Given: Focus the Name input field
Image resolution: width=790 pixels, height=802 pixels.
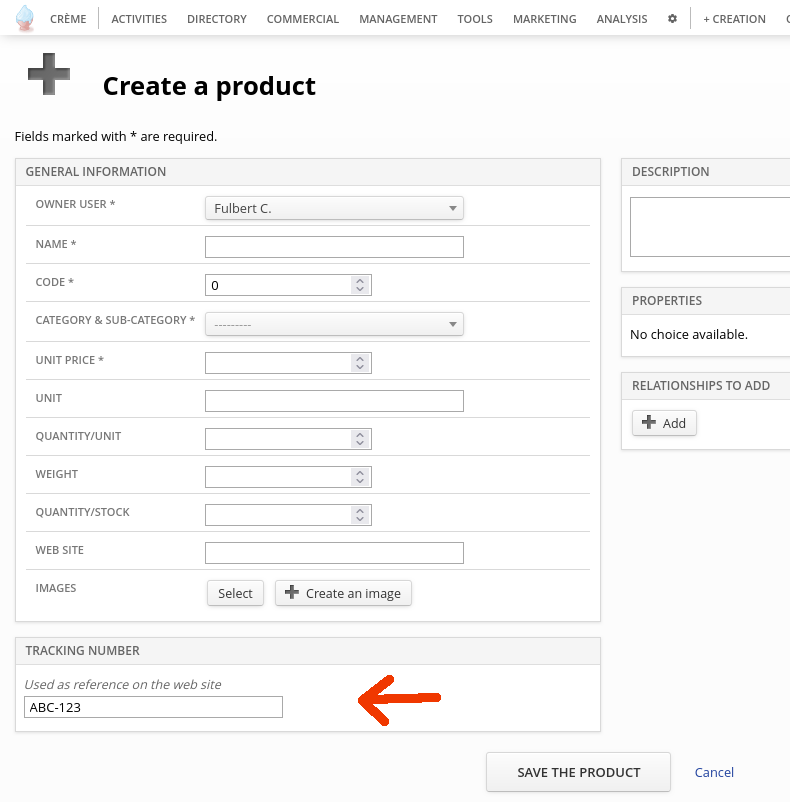Looking at the screenshot, I should [x=334, y=247].
